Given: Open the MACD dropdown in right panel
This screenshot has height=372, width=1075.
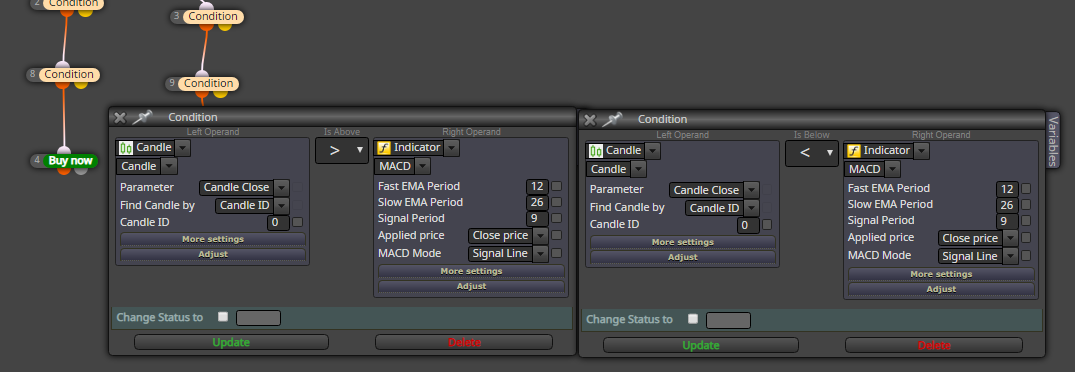Looking at the screenshot, I should point(893,169).
